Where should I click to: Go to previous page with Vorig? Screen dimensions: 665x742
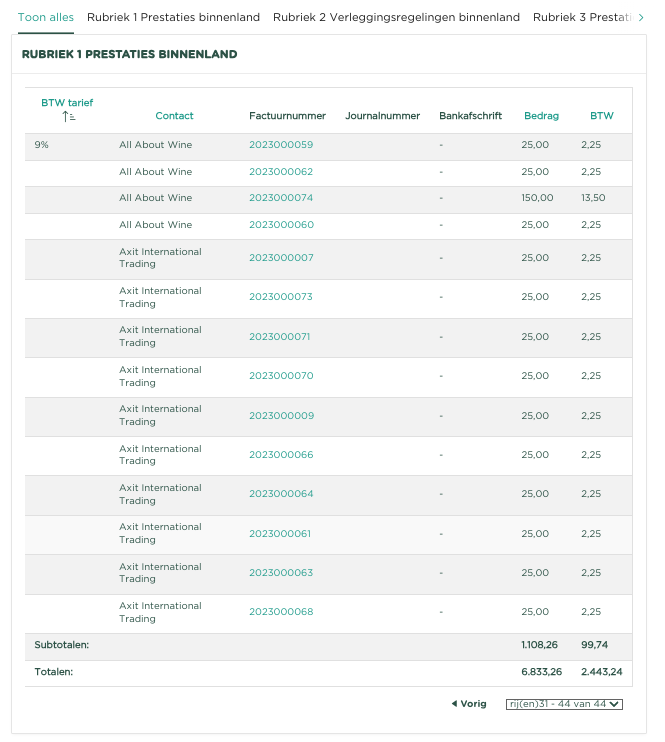click(468, 704)
